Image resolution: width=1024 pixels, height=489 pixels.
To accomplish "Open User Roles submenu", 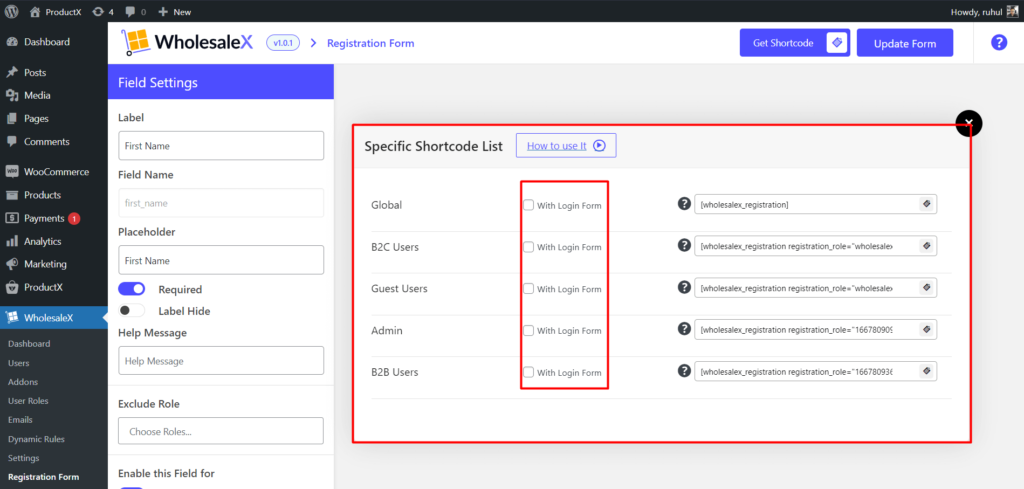I will click(x=28, y=401).
